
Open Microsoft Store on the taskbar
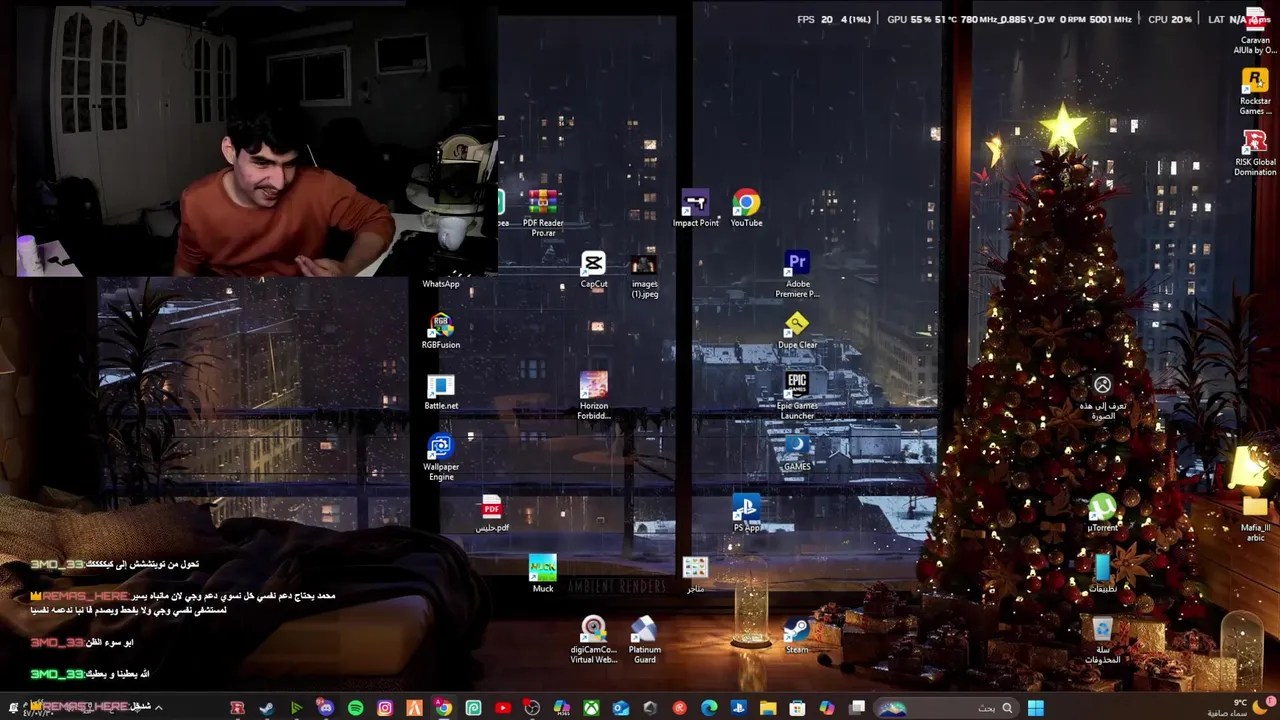pyautogui.click(x=797, y=708)
